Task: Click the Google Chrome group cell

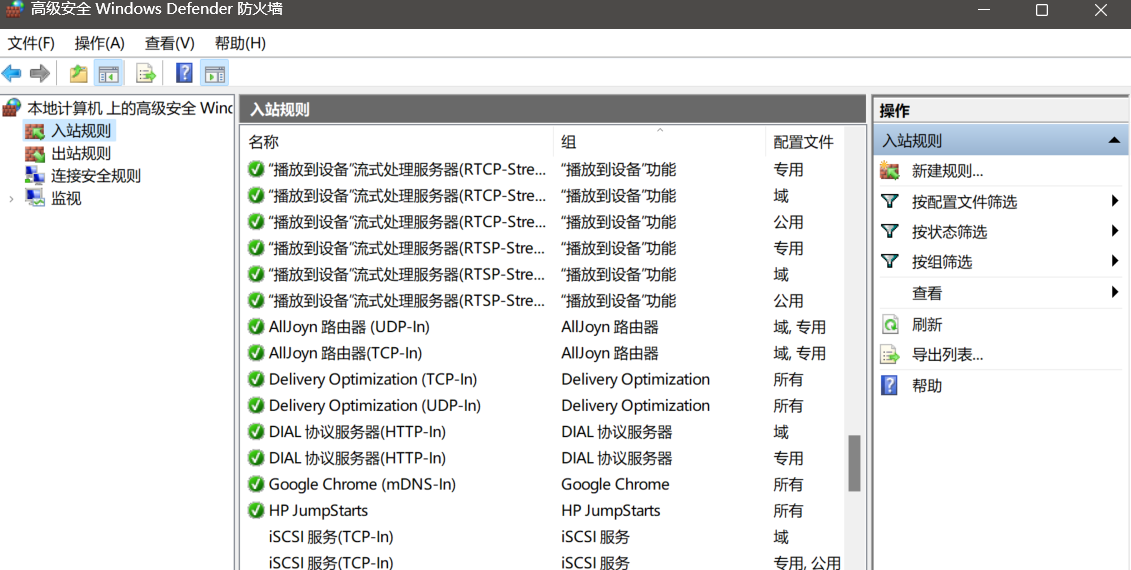Action: 615,484
